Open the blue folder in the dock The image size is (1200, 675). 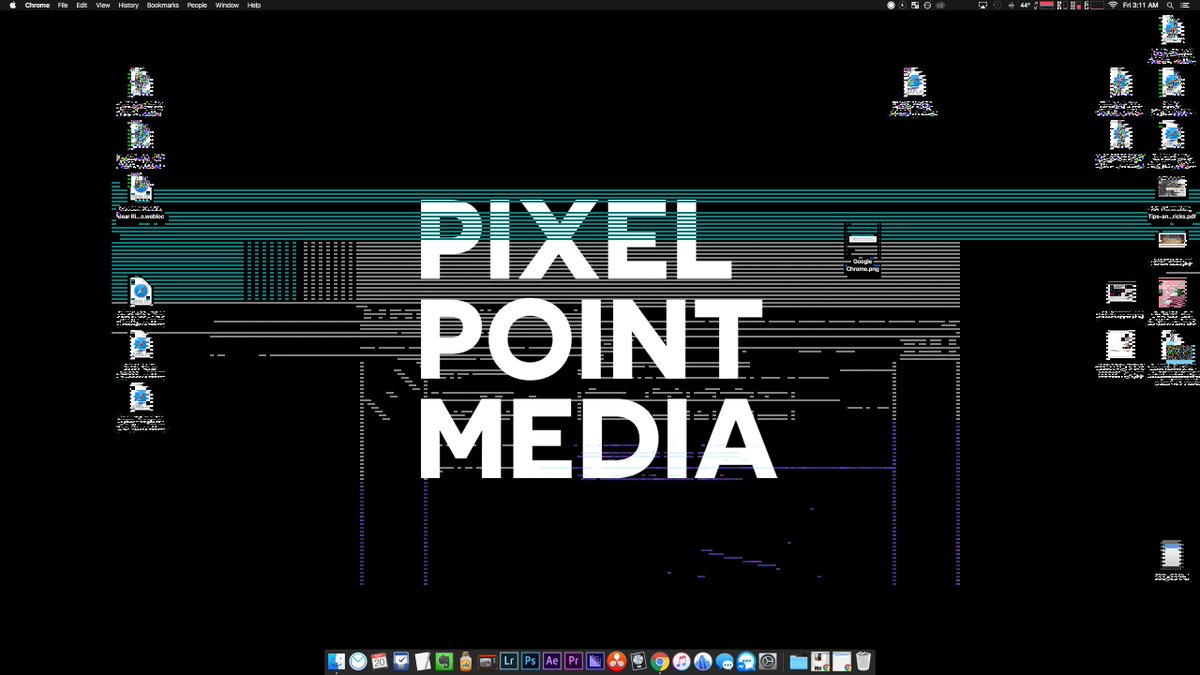point(798,661)
